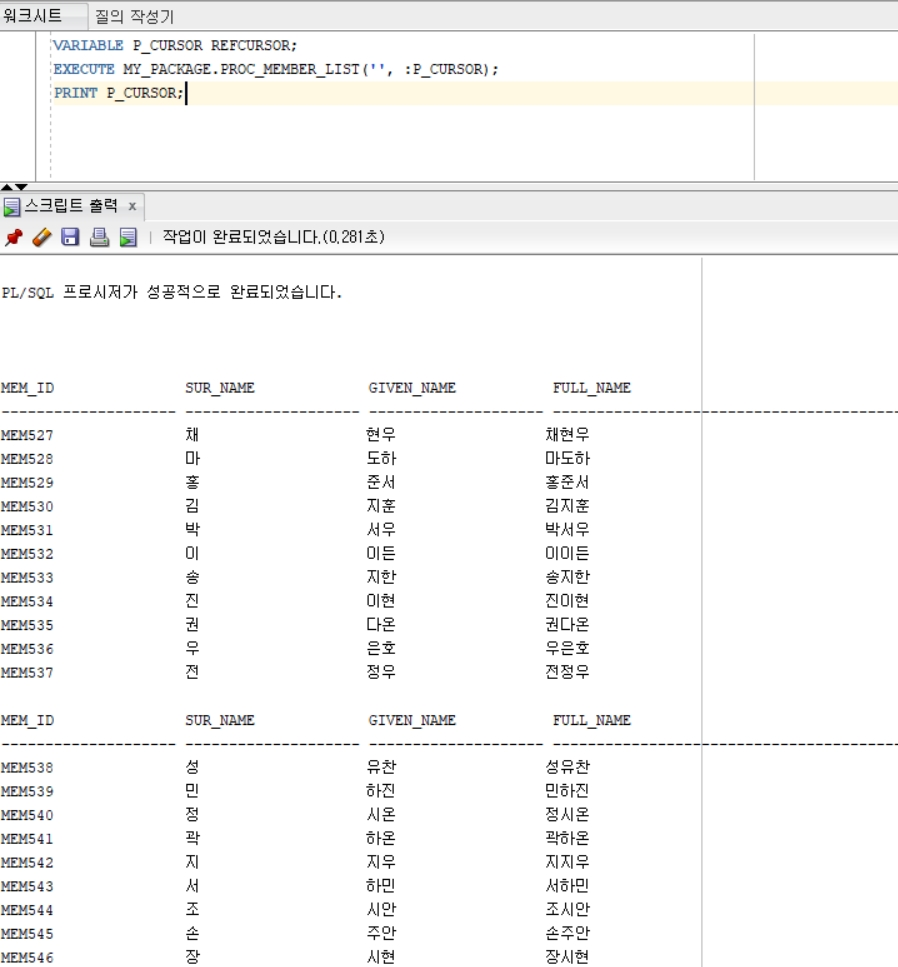
Task: Click full name 김지훈
Action: 567,506
